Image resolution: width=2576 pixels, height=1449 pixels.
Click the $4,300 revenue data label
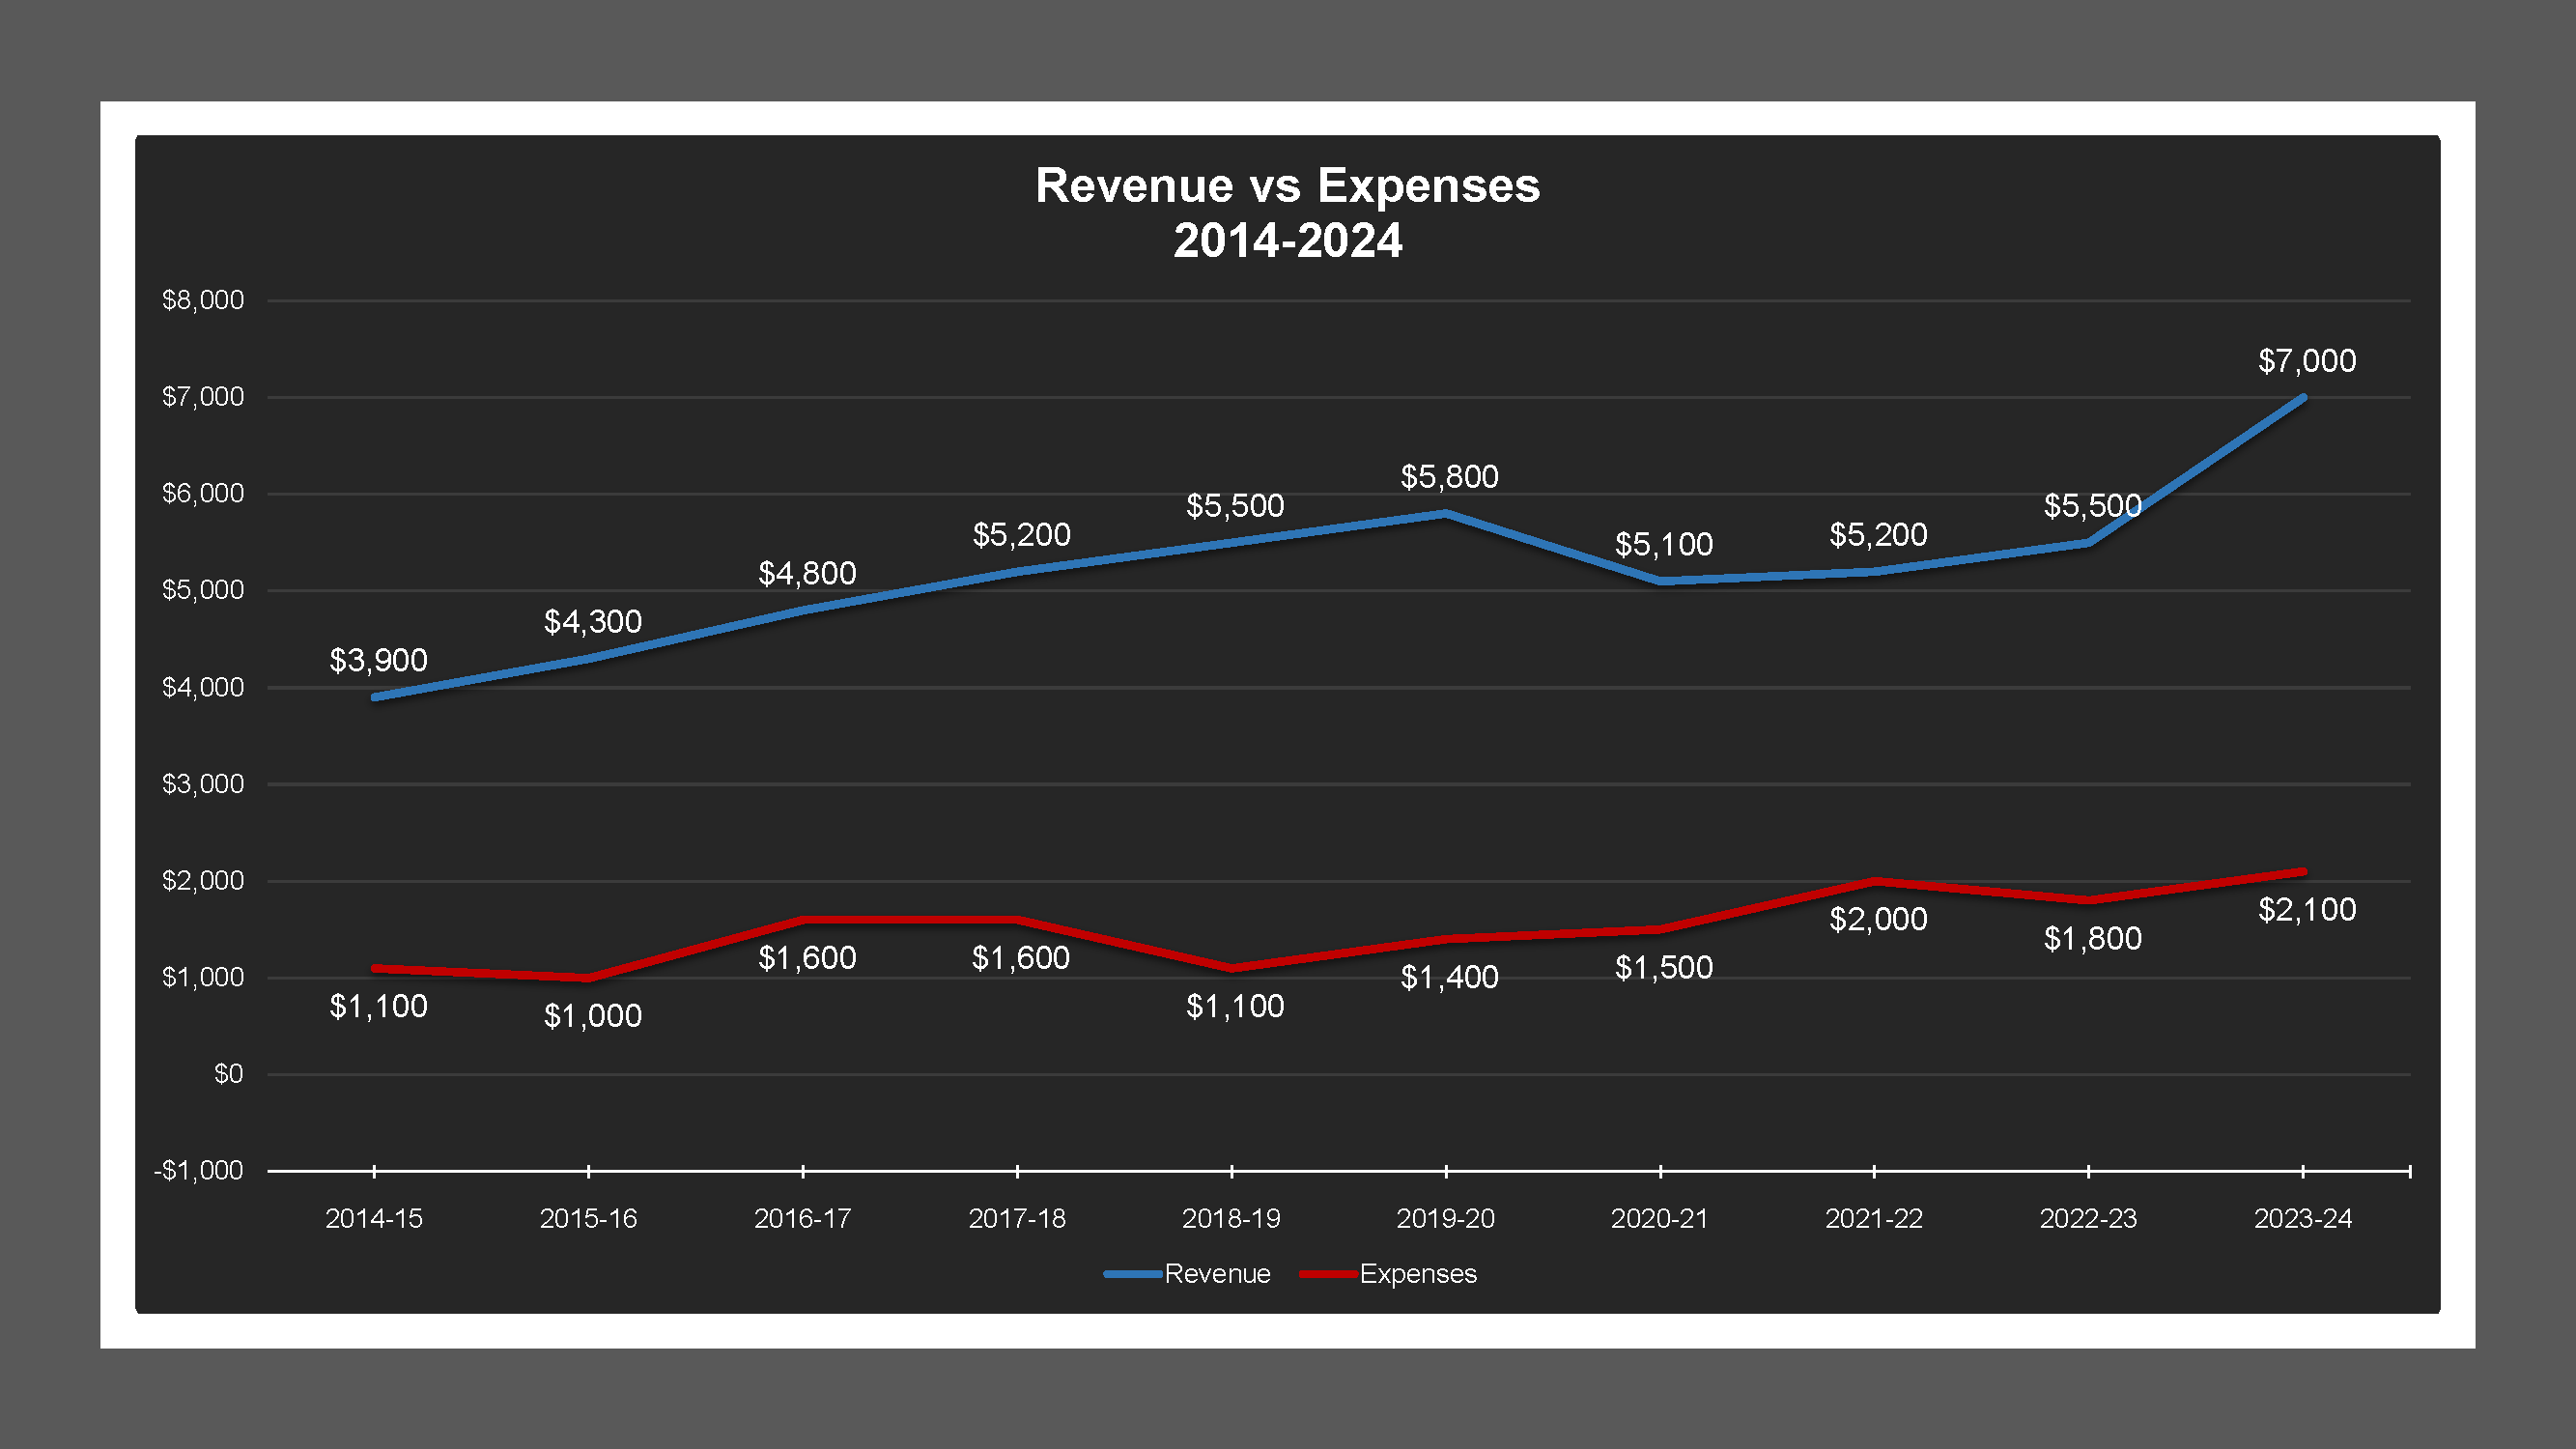[x=592, y=622]
